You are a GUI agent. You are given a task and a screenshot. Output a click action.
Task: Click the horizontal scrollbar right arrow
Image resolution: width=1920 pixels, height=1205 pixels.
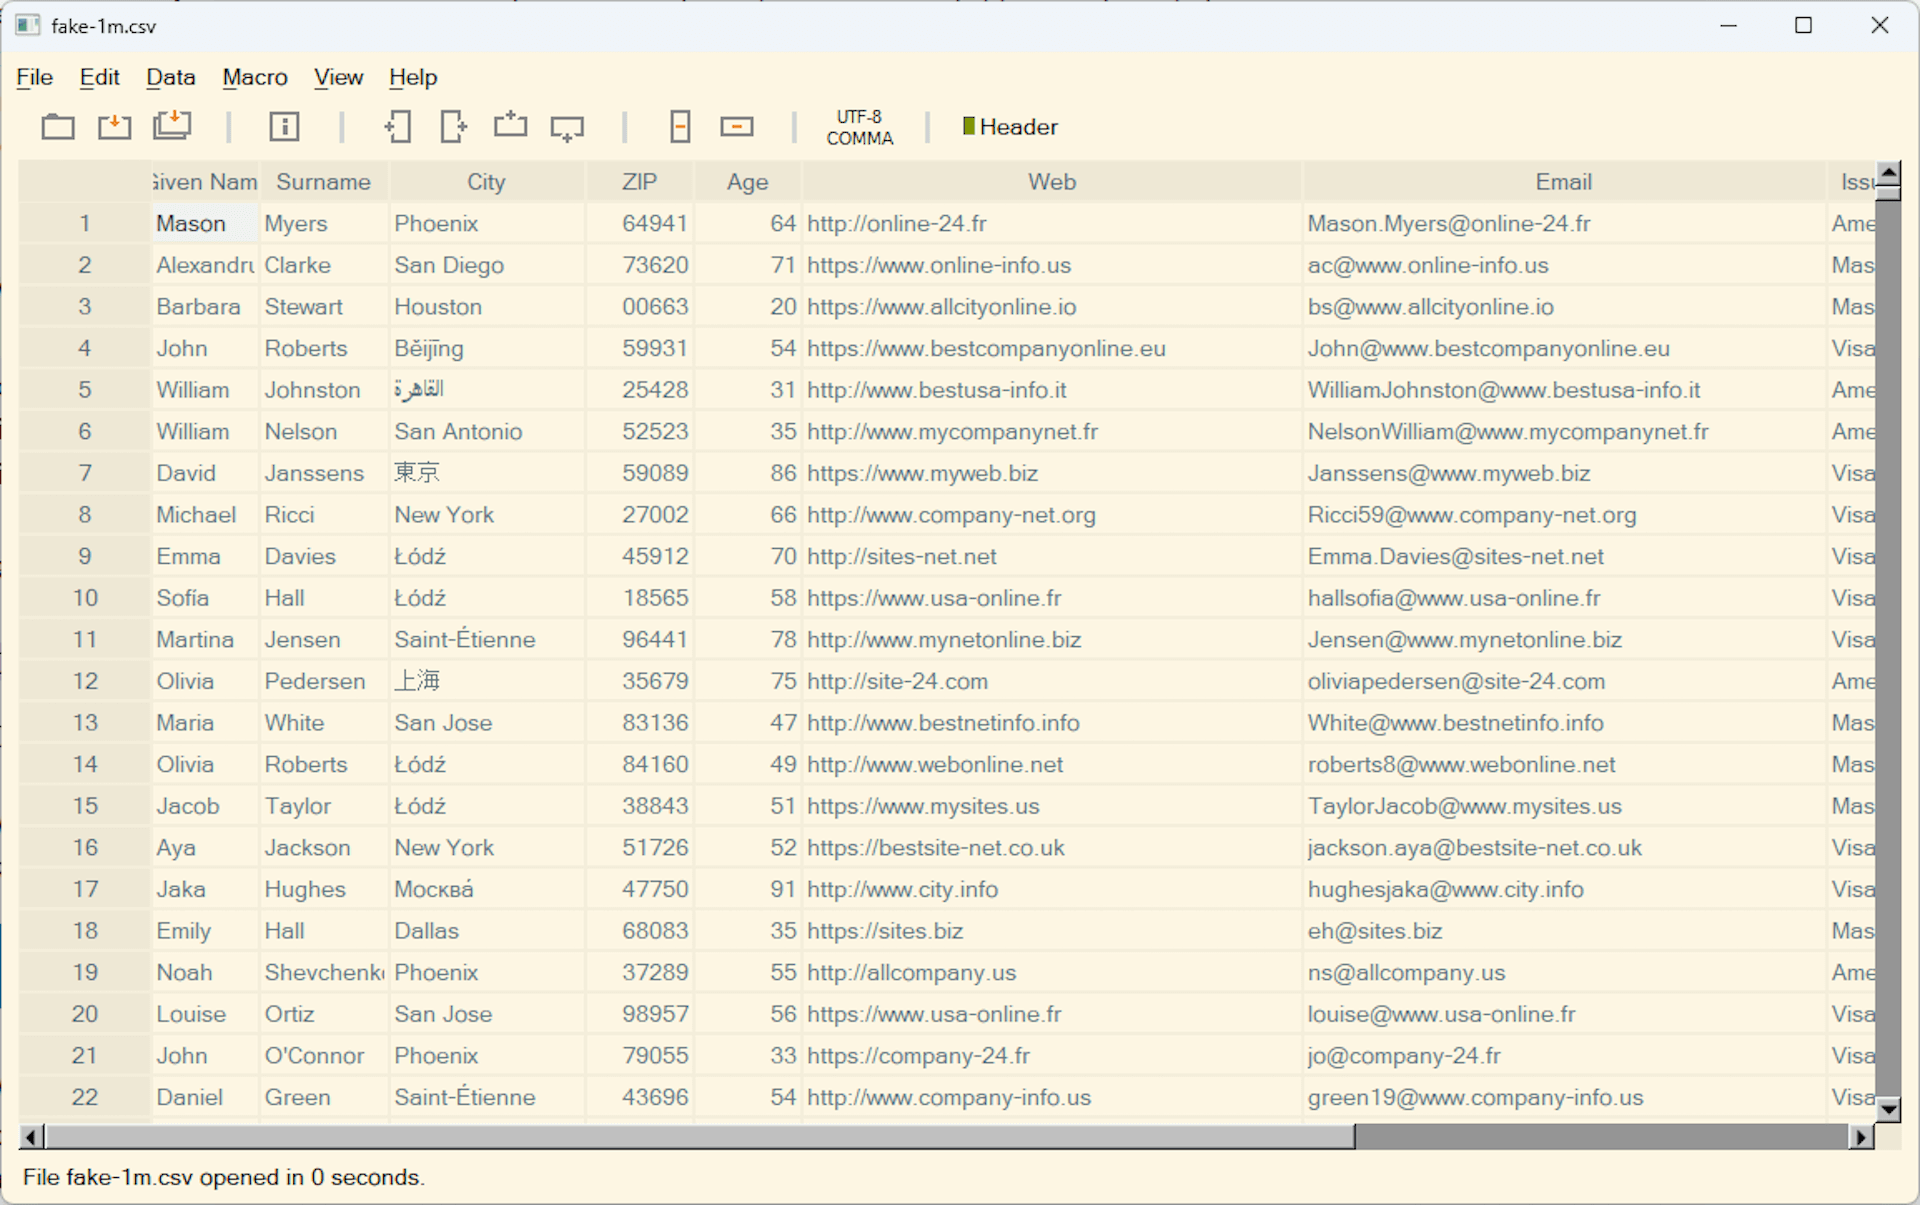point(1861,1137)
